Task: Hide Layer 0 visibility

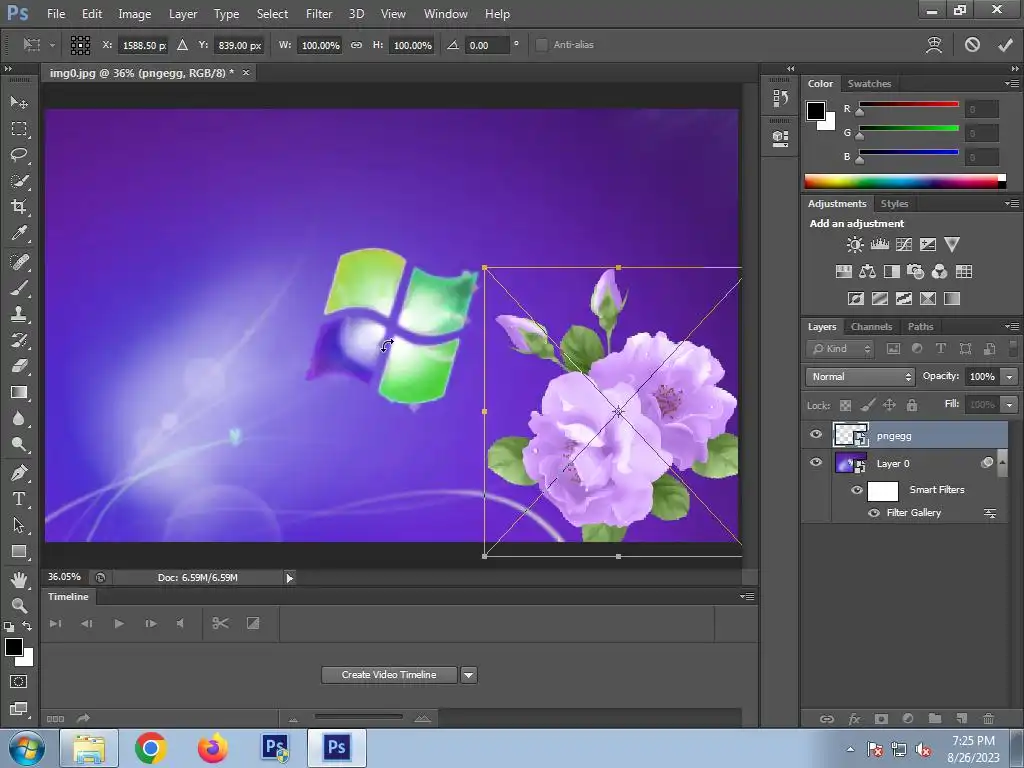Action: [x=816, y=462]
